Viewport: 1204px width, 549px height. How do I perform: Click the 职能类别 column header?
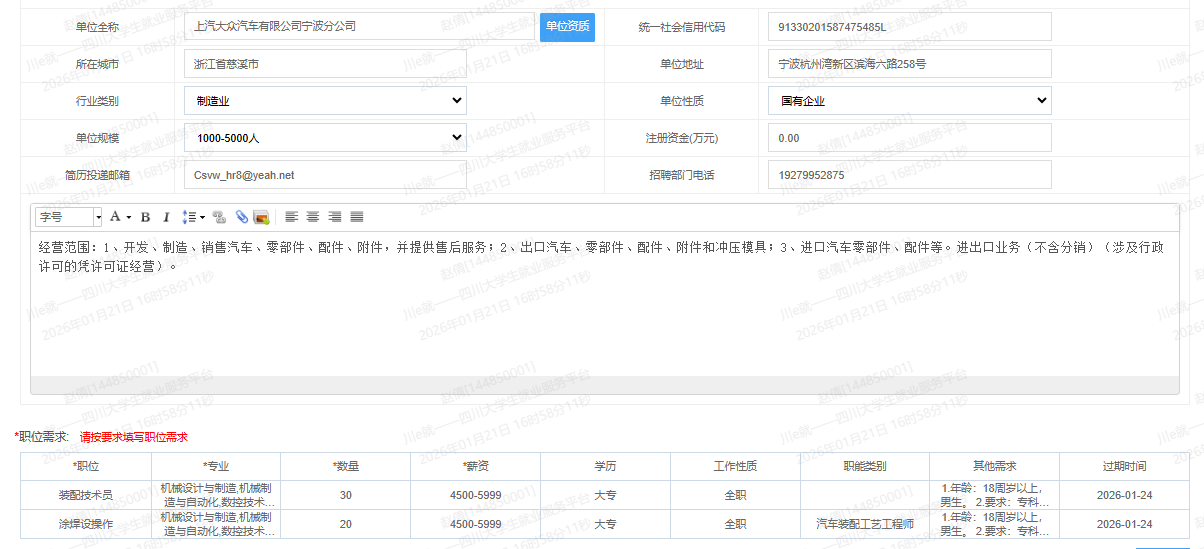865,466
